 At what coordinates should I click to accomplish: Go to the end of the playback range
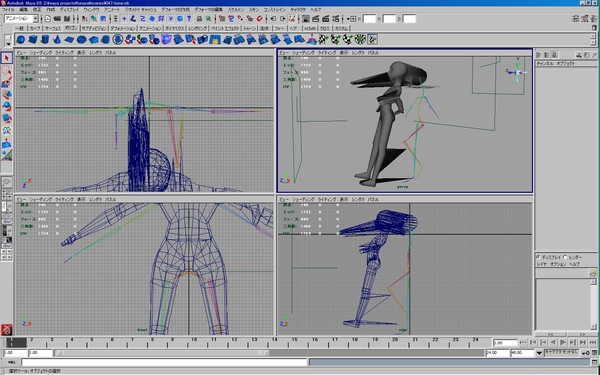[x=593, y=342]
